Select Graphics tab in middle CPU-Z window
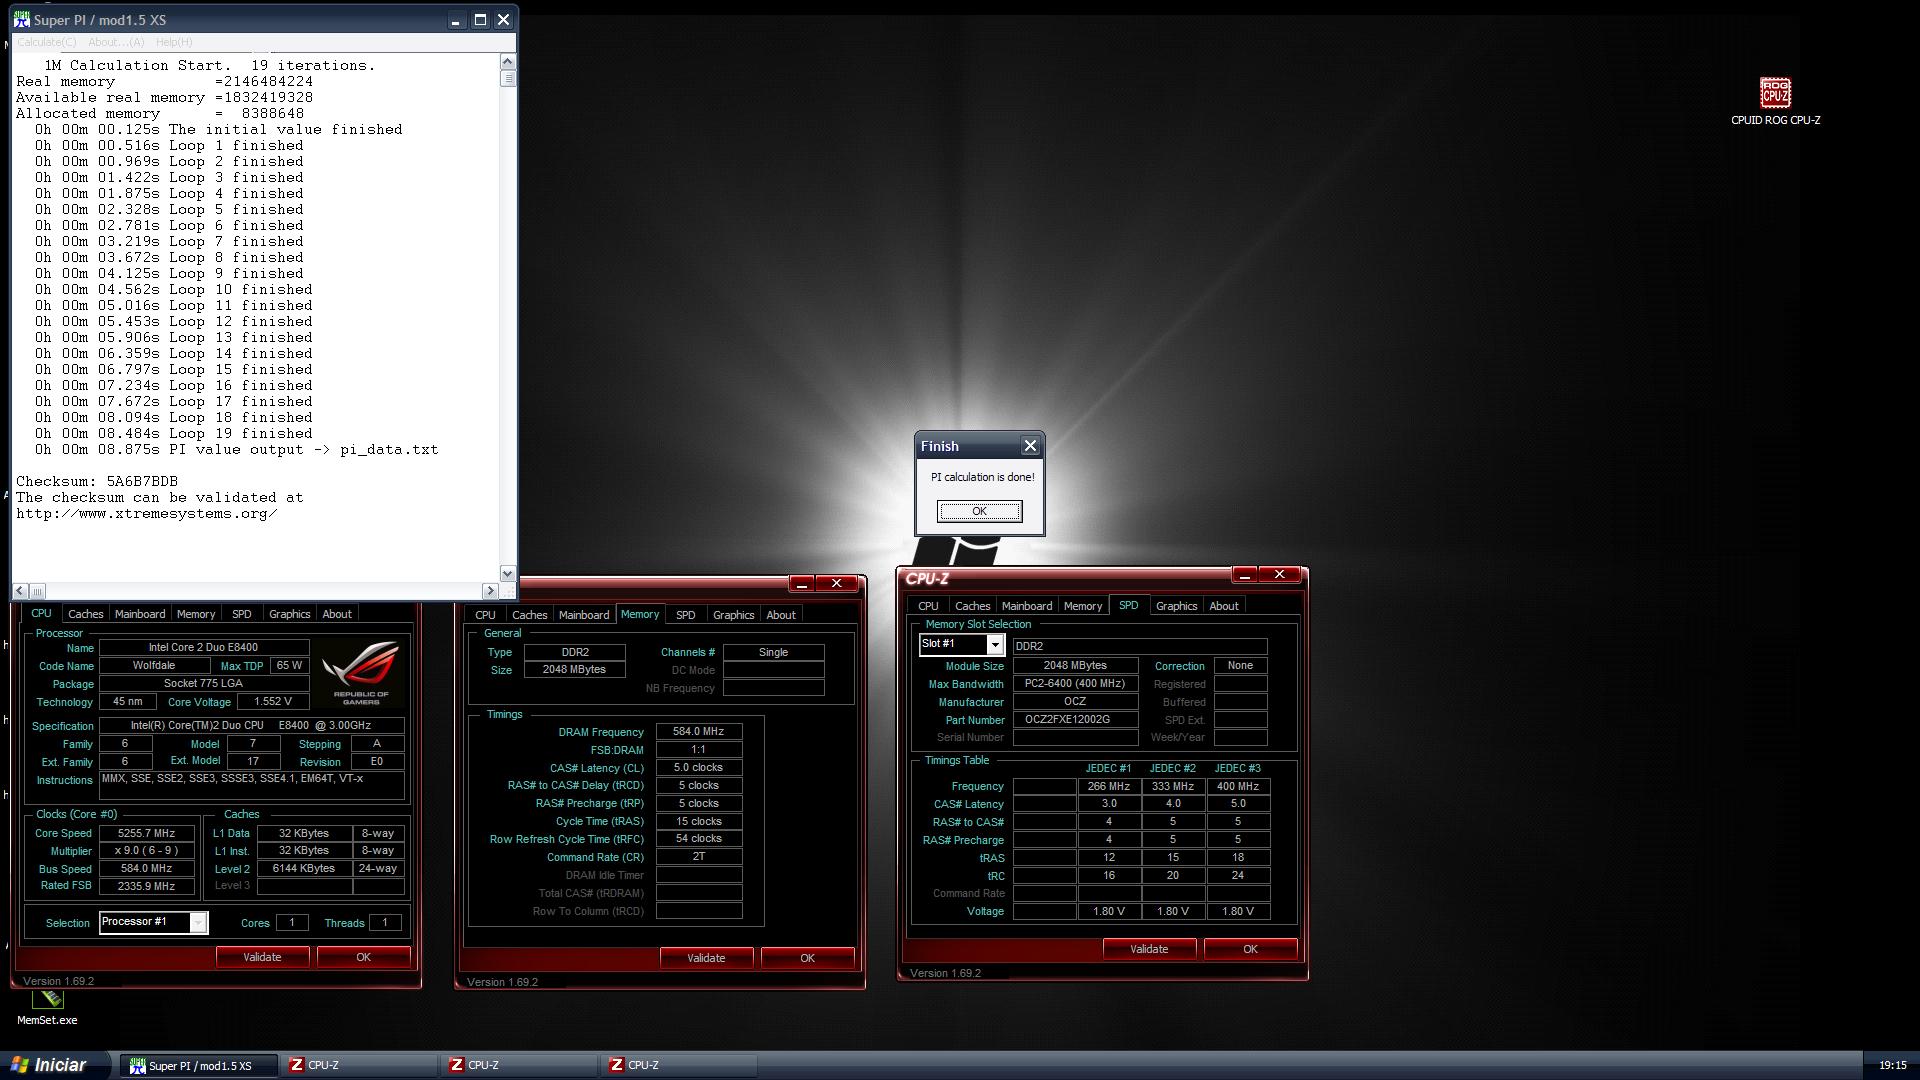The image size is (1920, 1080). (x=734, y=615)
